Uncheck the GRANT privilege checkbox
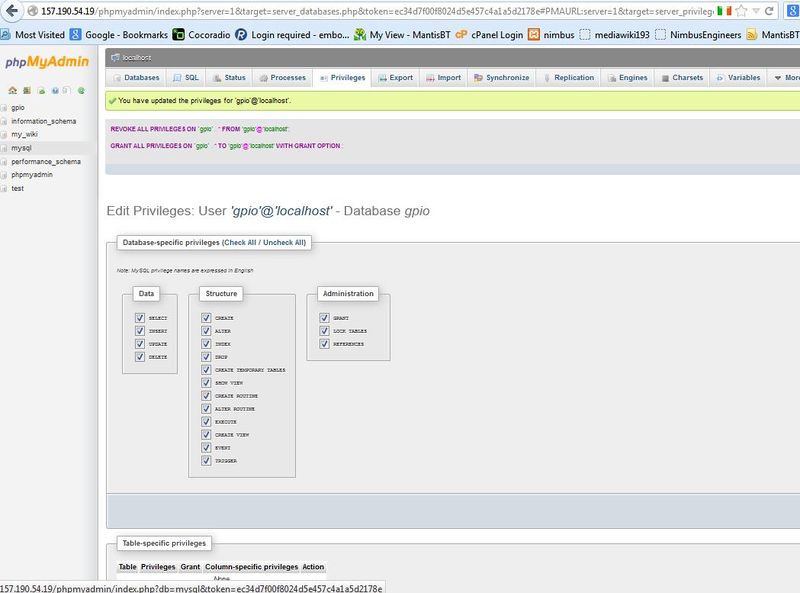The width and height of the screenshot is (800, 593). pyautogui.click(x=324, y=318)
